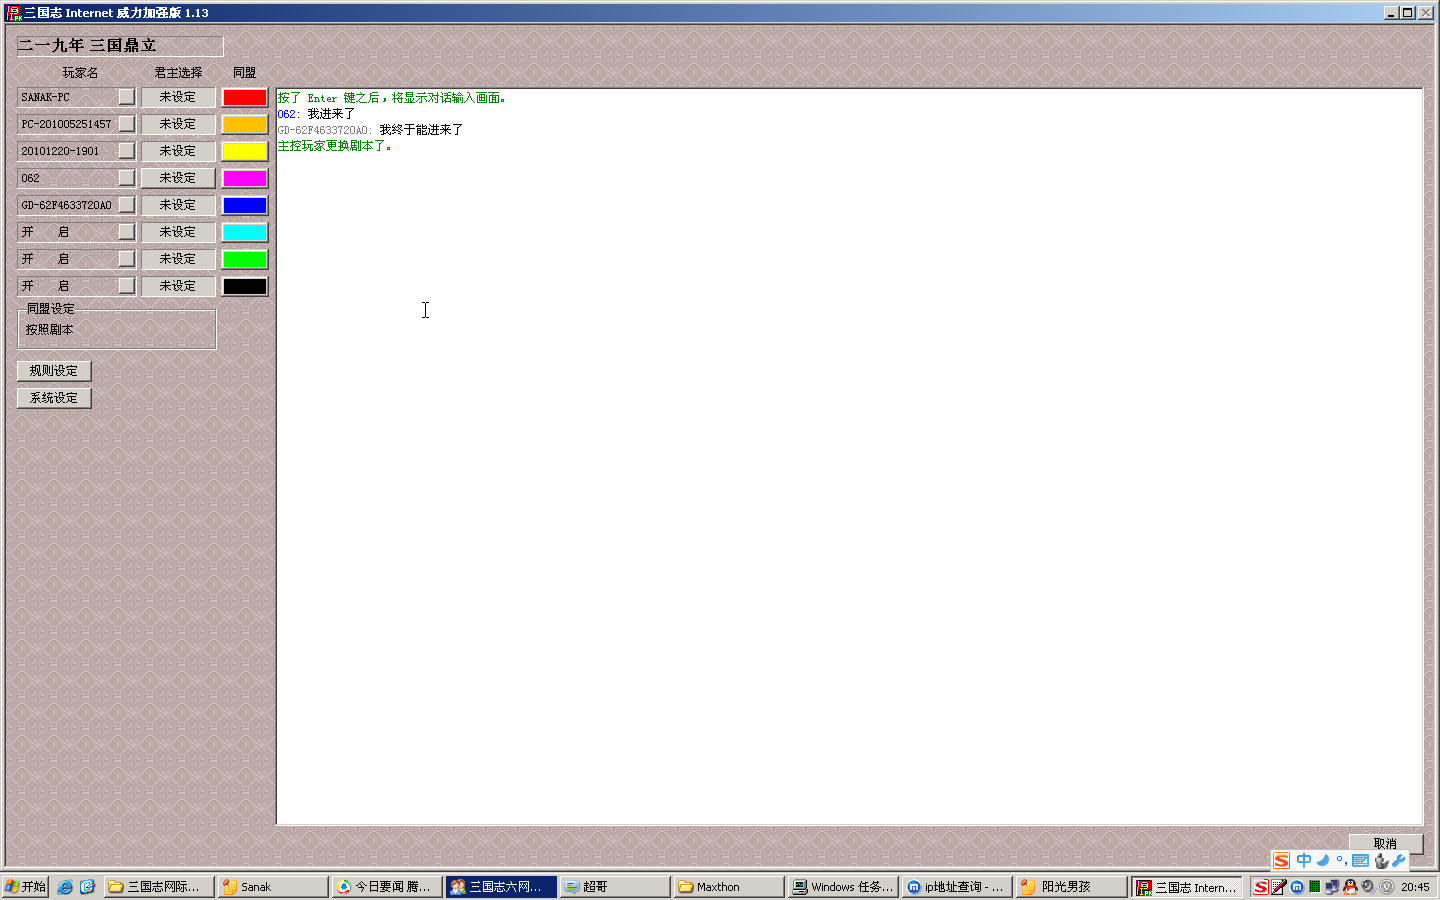
Task: Open ruler selection 未设定 for PC-201005251457
Action: point(178,124)
